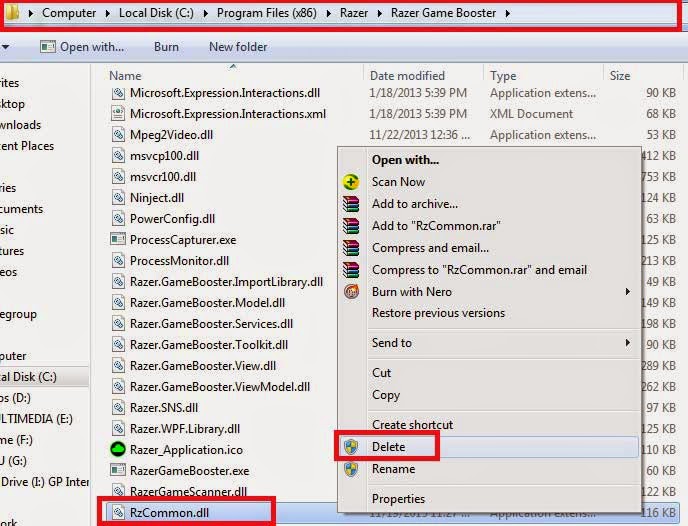Image resolution: width=688 pixels, height=526 pixels.
Task: Click the Open with toolbar icon
Action: 47,47
